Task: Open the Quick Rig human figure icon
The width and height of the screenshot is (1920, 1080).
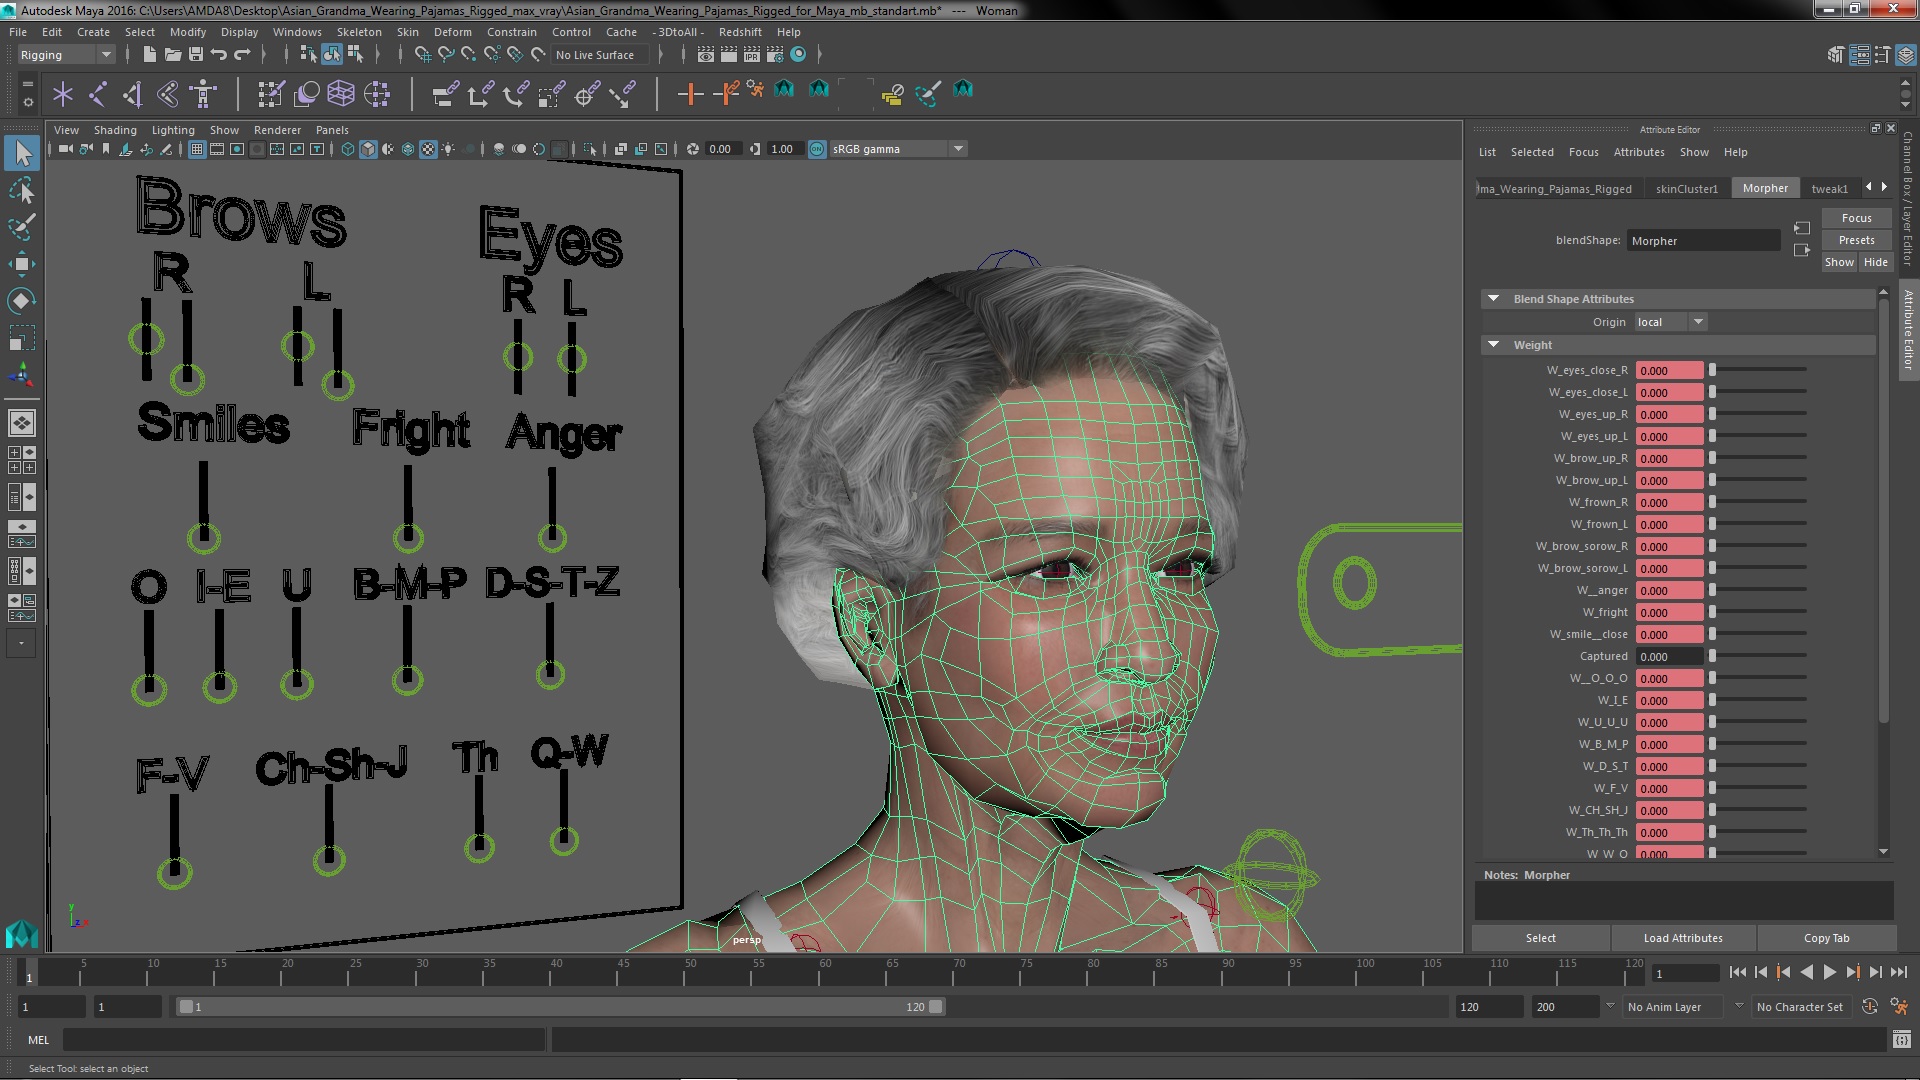Action: tap(203, 95)
